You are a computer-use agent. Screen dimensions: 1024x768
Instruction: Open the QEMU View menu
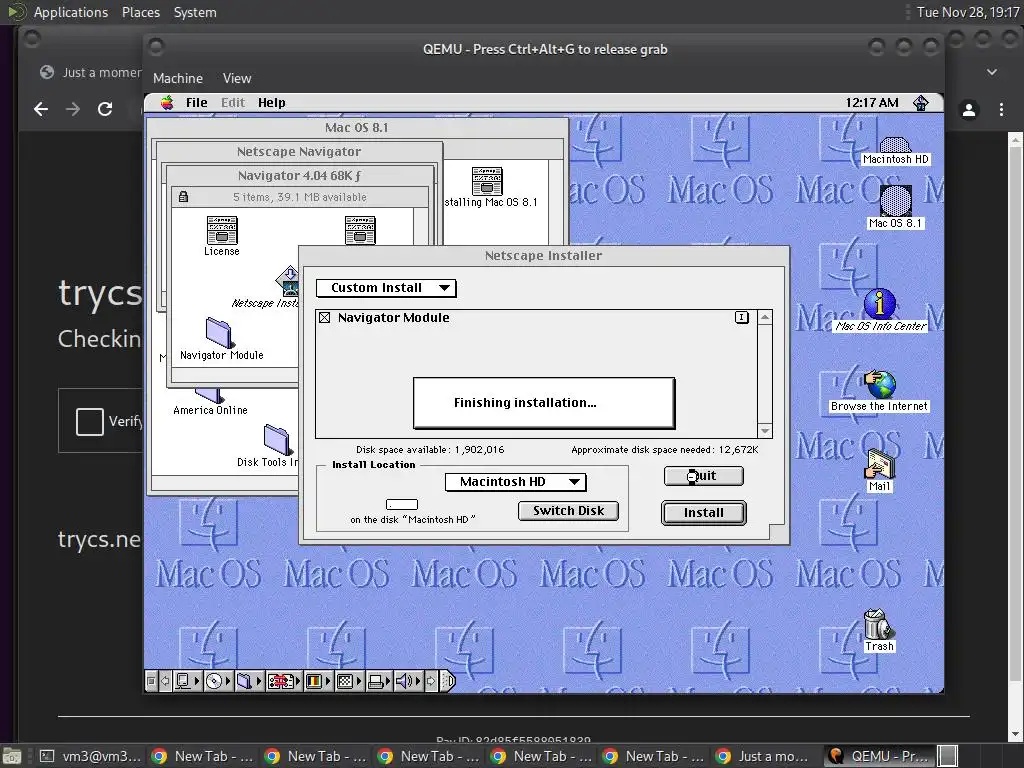(x=236, y=78)
